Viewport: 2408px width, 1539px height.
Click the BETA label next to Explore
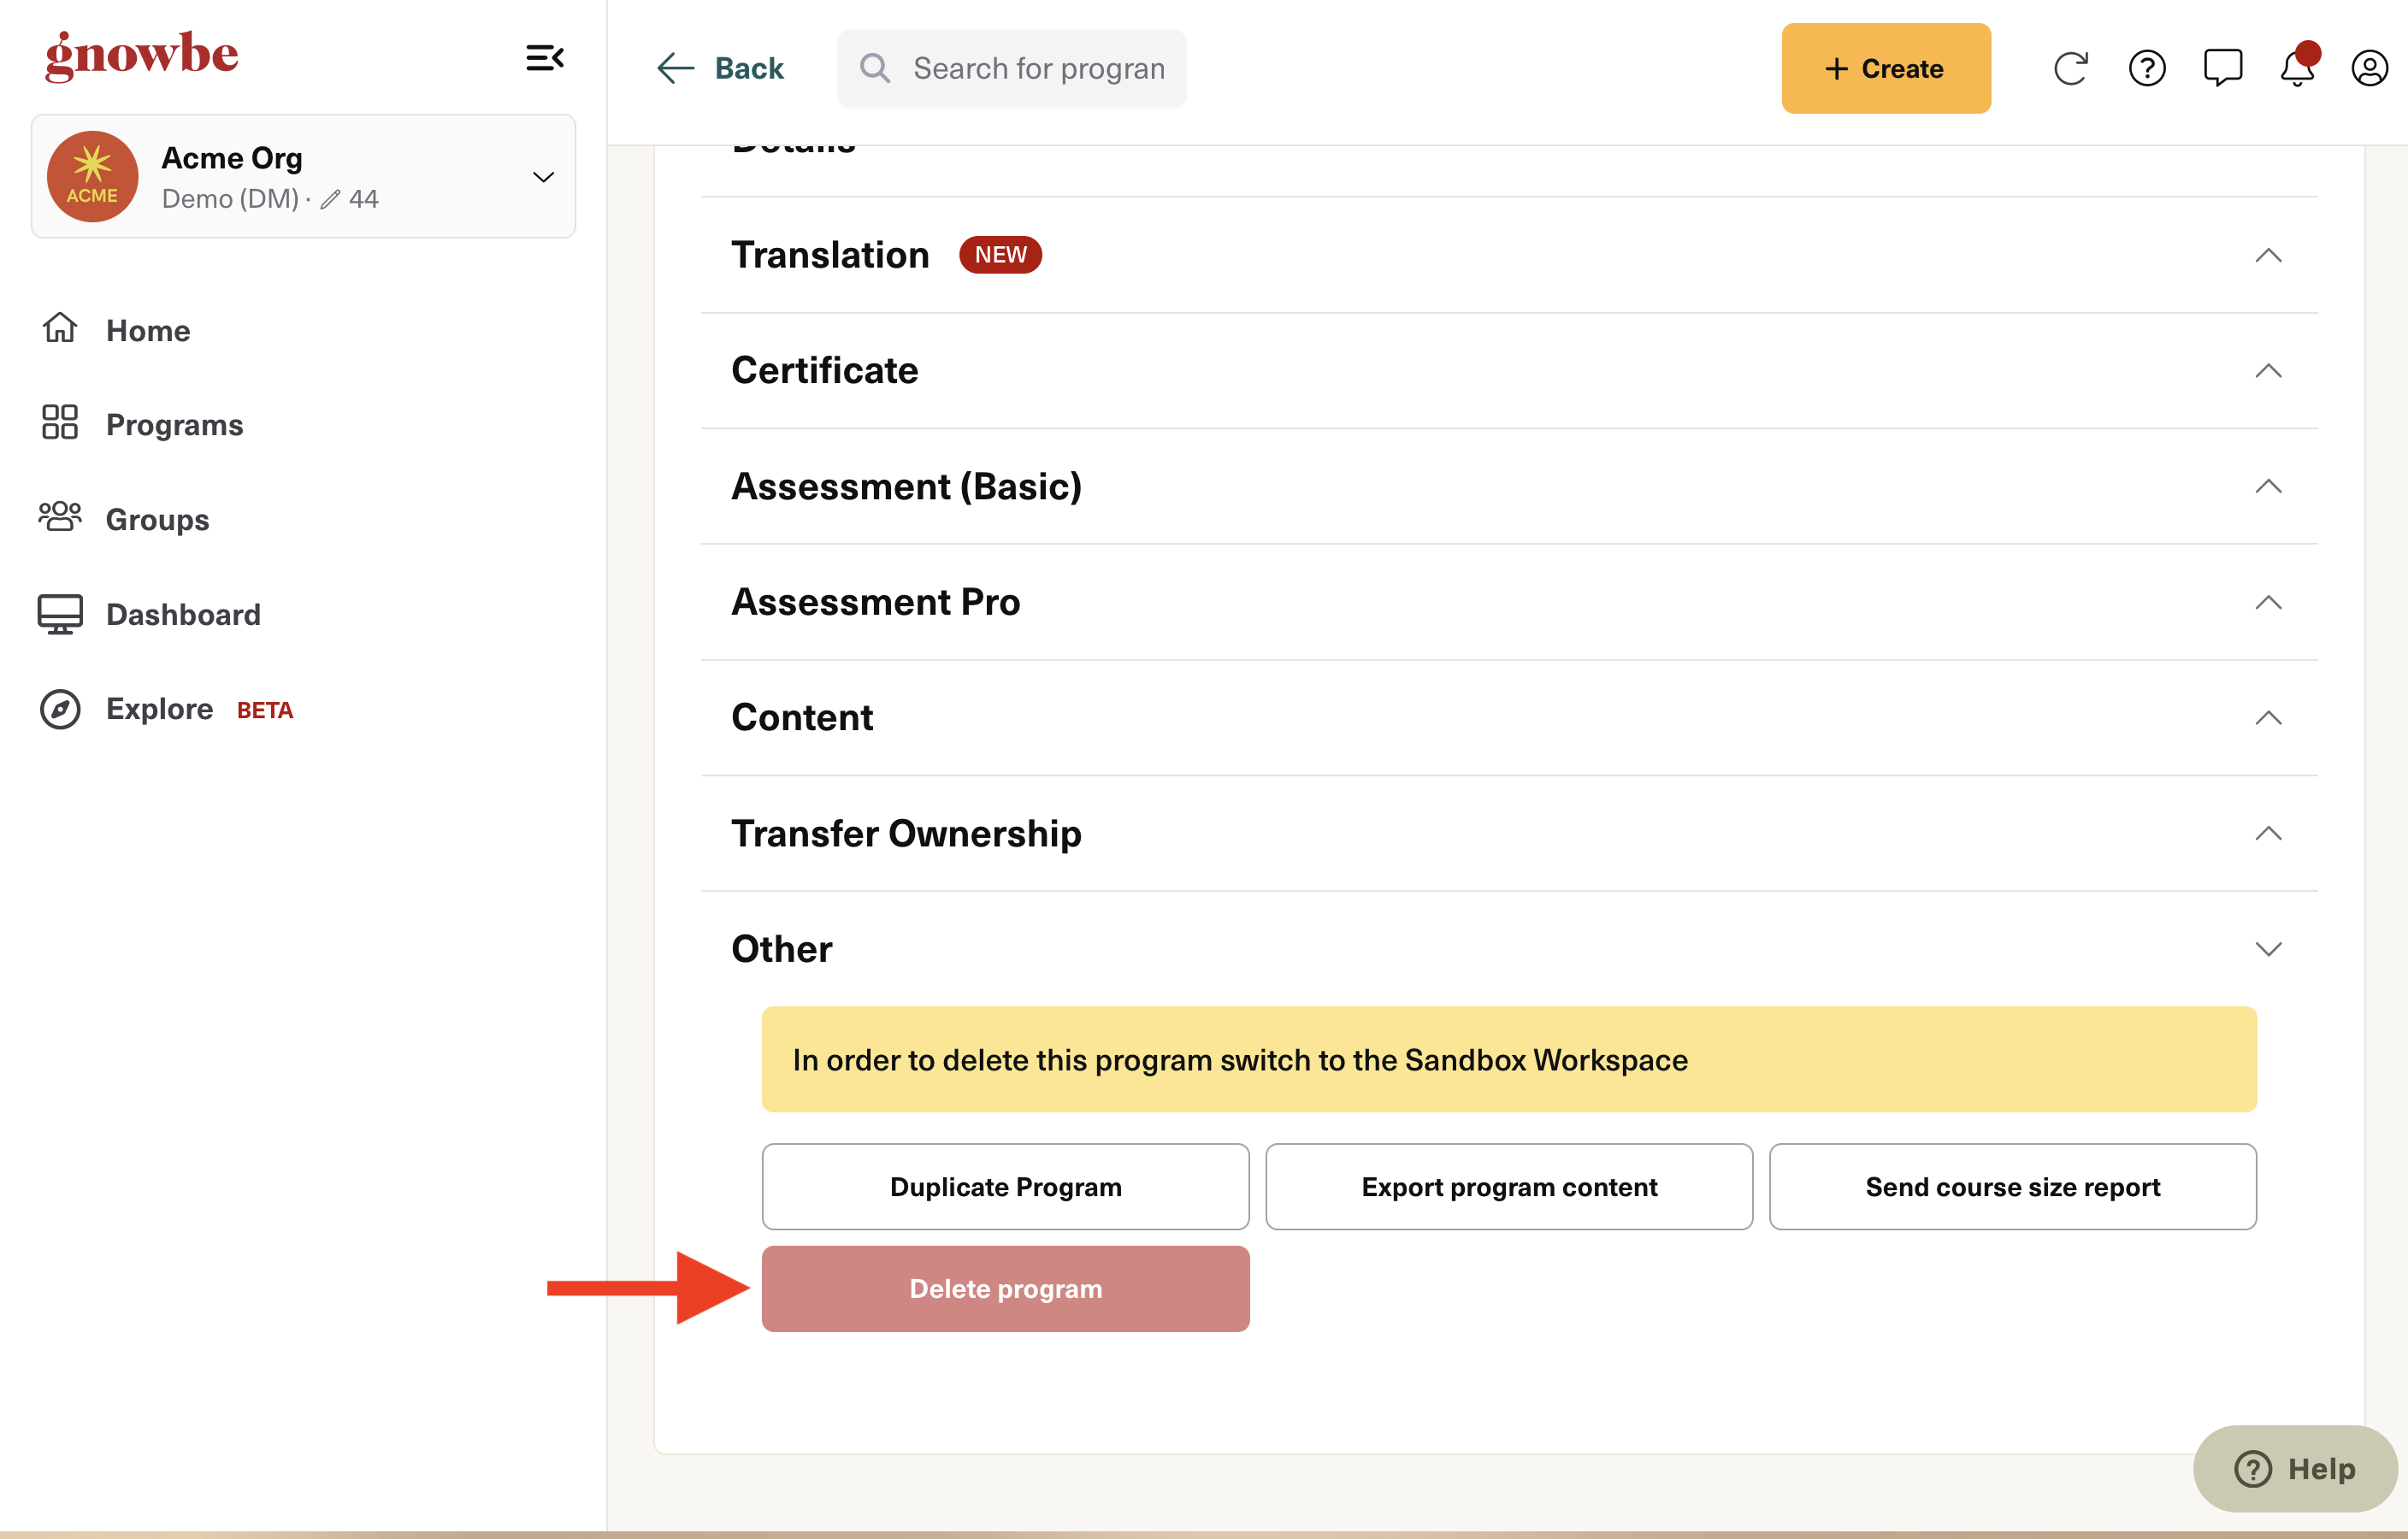265,710
